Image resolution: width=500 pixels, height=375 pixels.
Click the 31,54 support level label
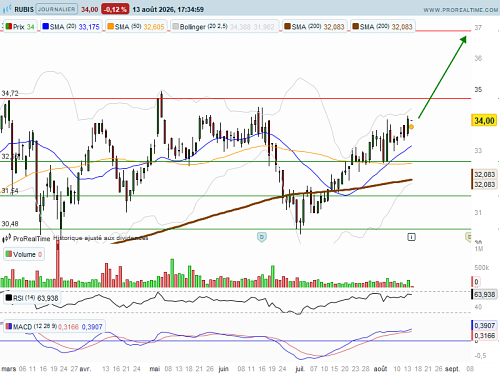[x=10, y=191]
